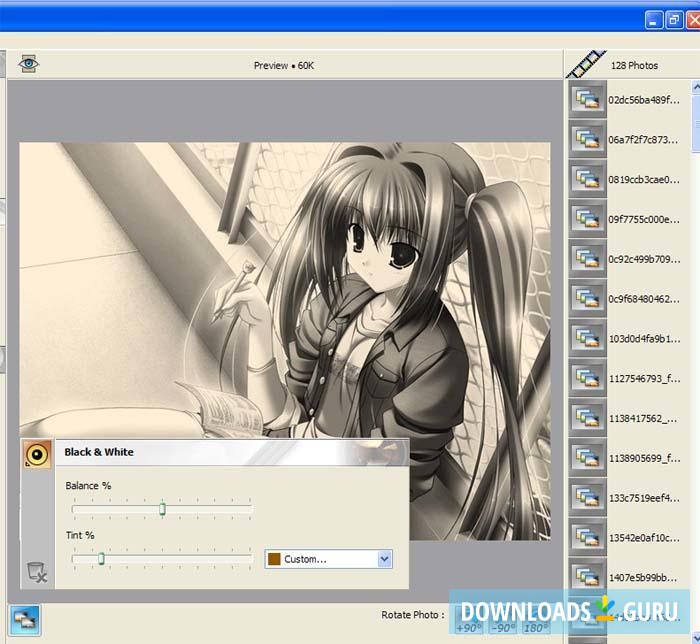Select thumbnail icon for 1127546793_f...
Screen dimensions: 700x644
587,378
